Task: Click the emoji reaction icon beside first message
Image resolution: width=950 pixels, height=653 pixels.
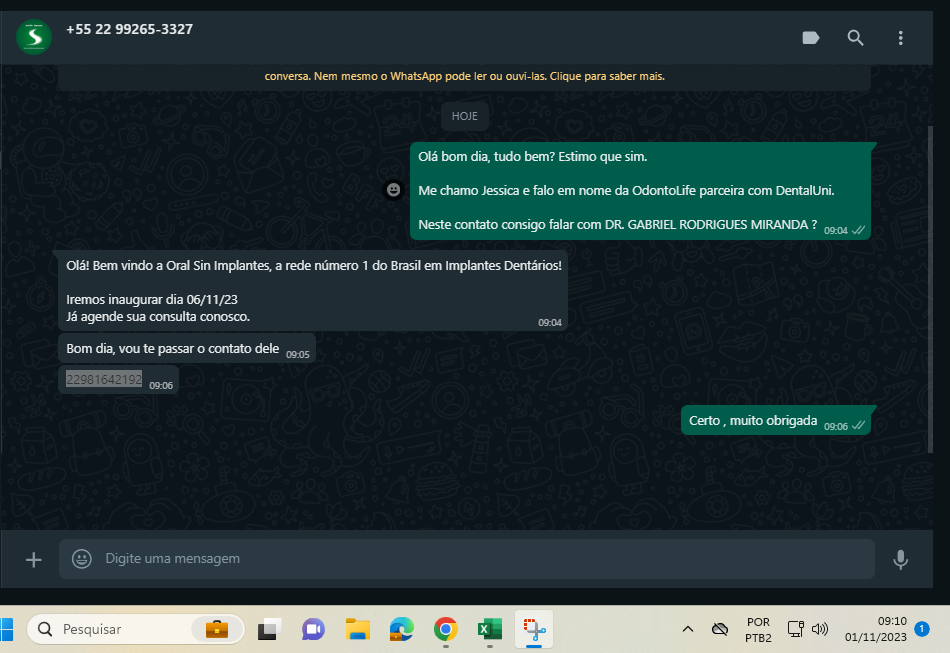Action: click(x=394, y=190)
